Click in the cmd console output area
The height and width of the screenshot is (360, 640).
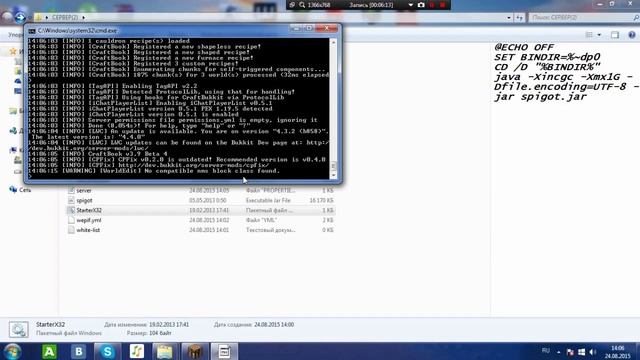pos(178,108)
